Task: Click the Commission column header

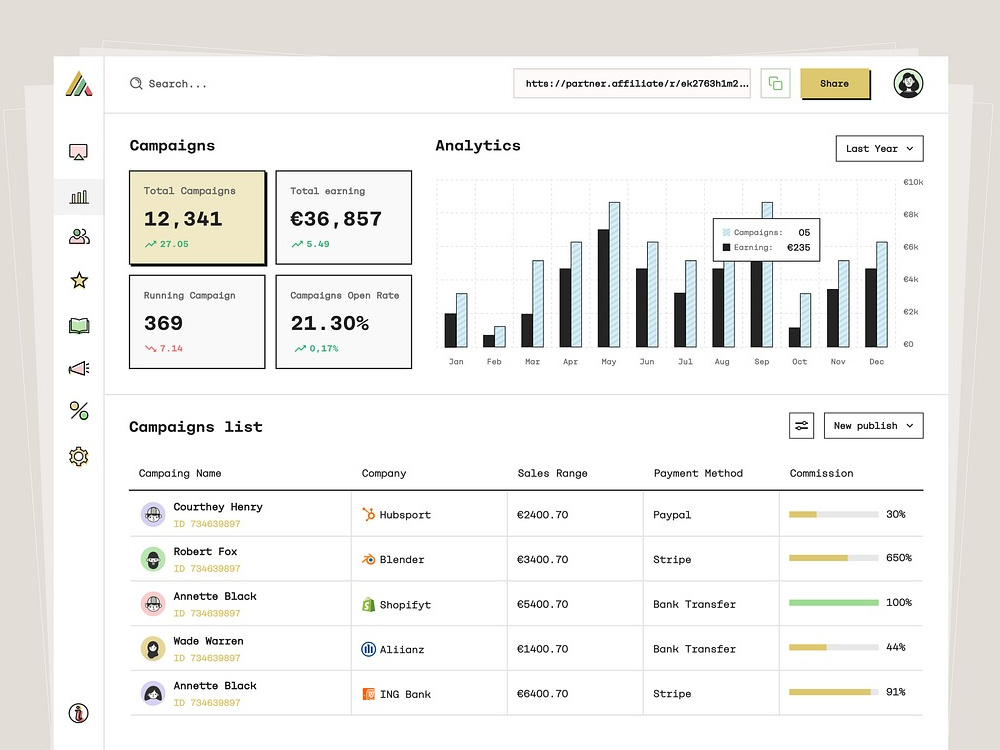Action: (x=821, y=473)
